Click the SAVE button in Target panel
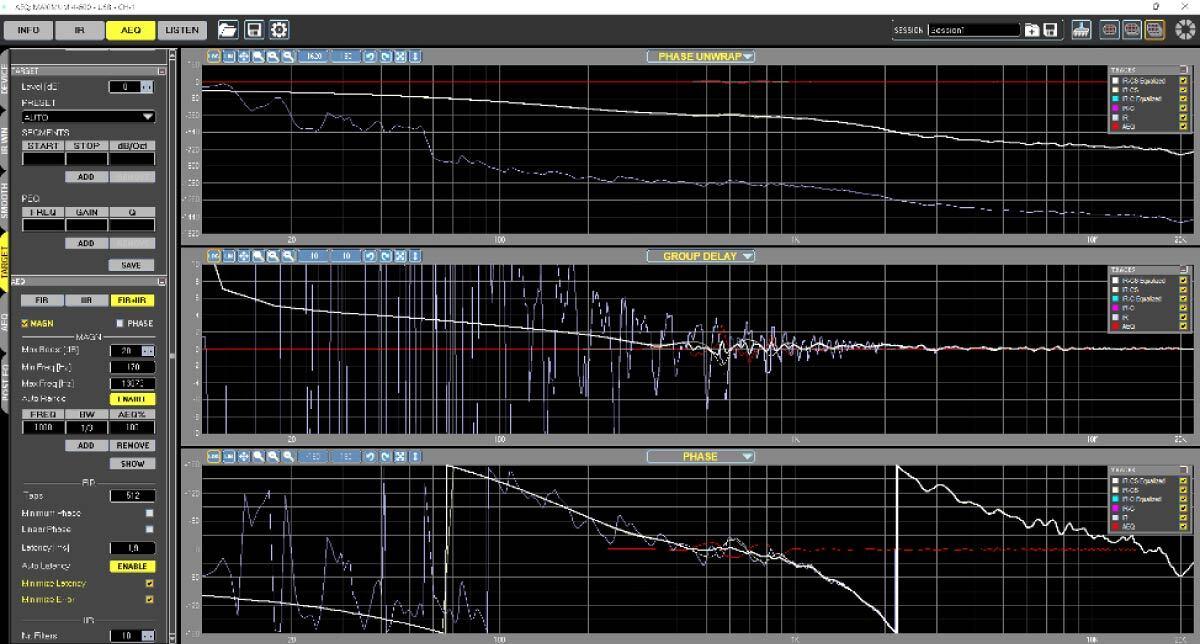1200x644 pixels. [131, 265]
